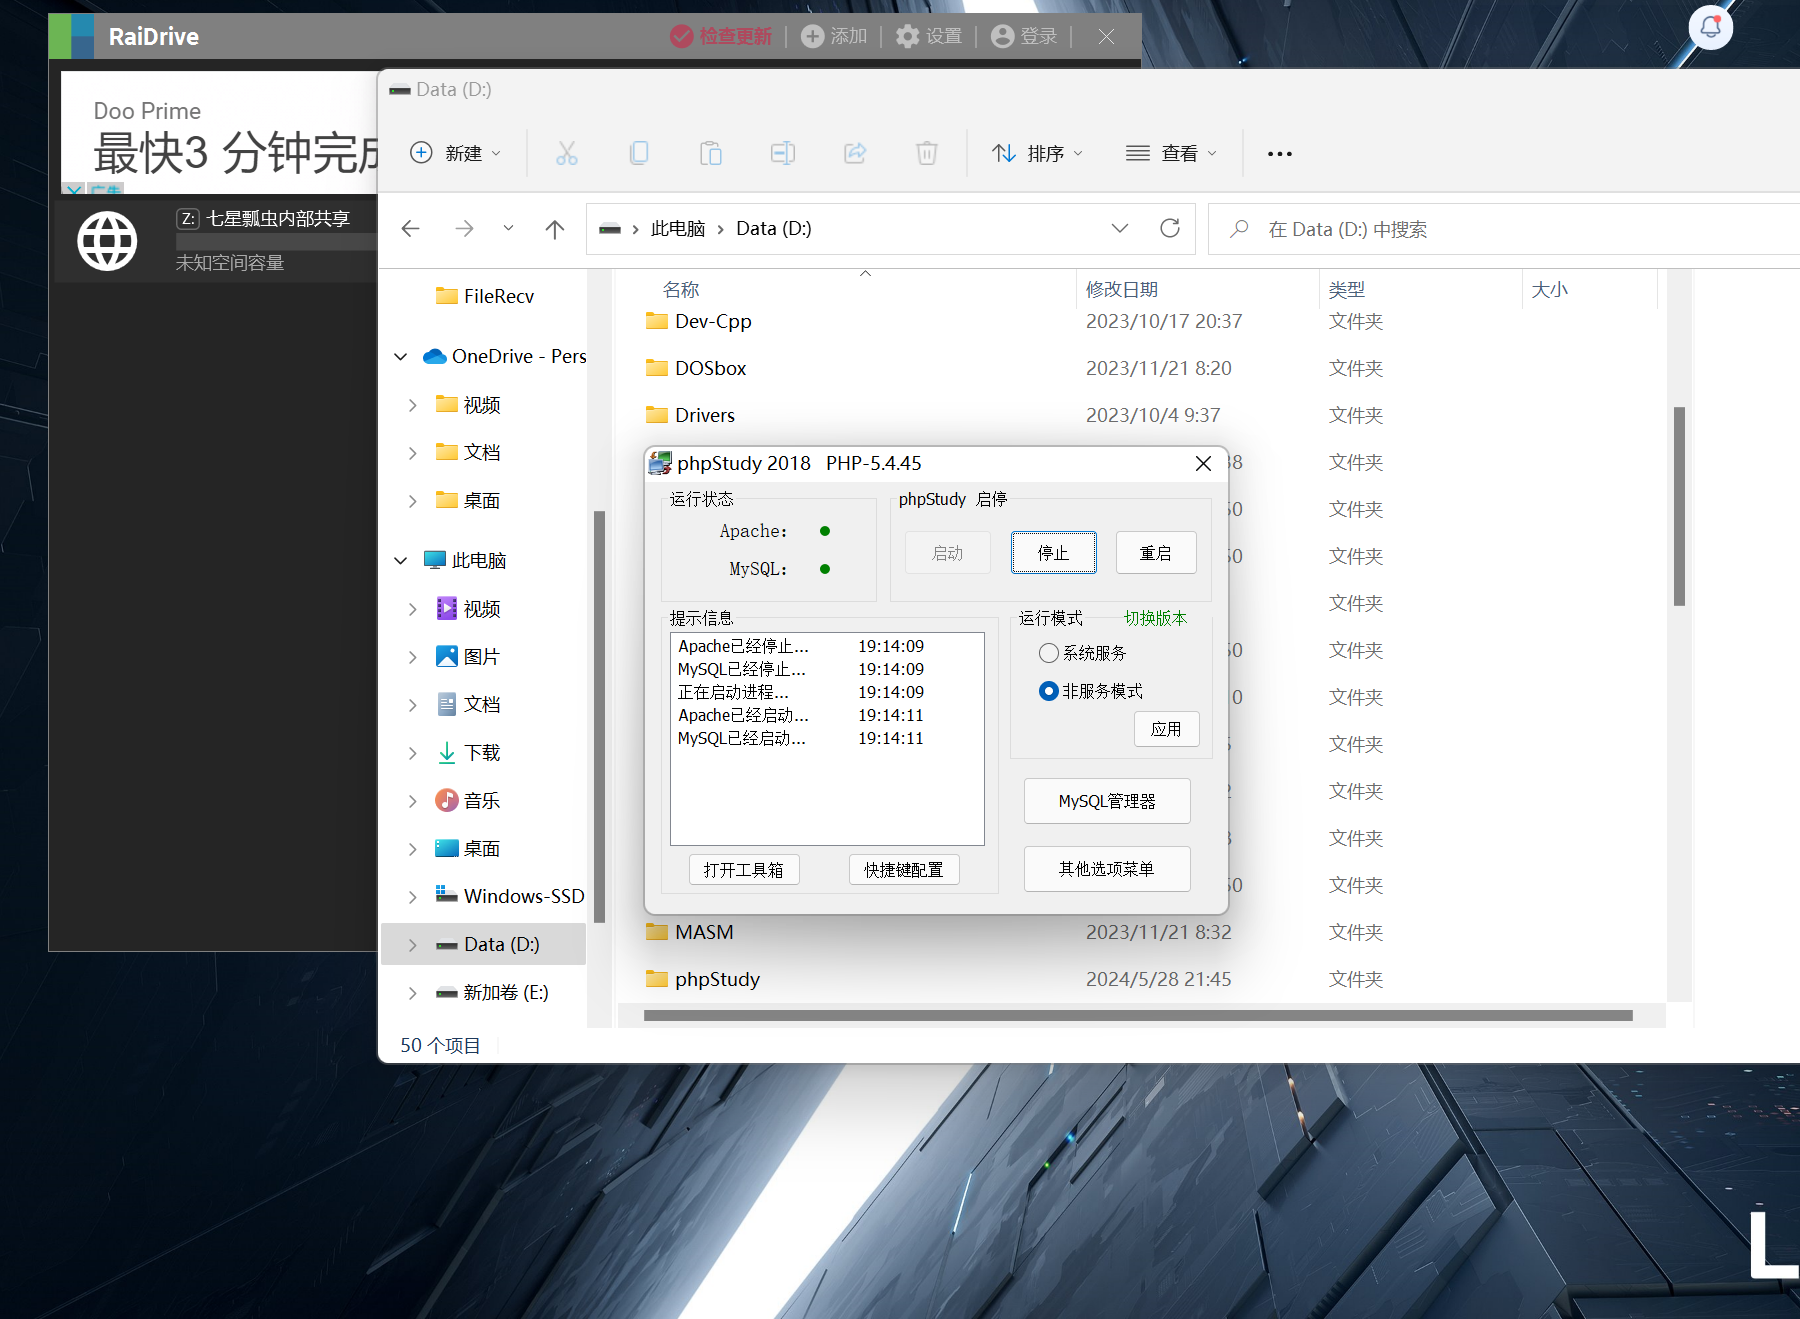Open the 查看 view dropdown
This screenshot has height=1319, width=1800.
1172,153
